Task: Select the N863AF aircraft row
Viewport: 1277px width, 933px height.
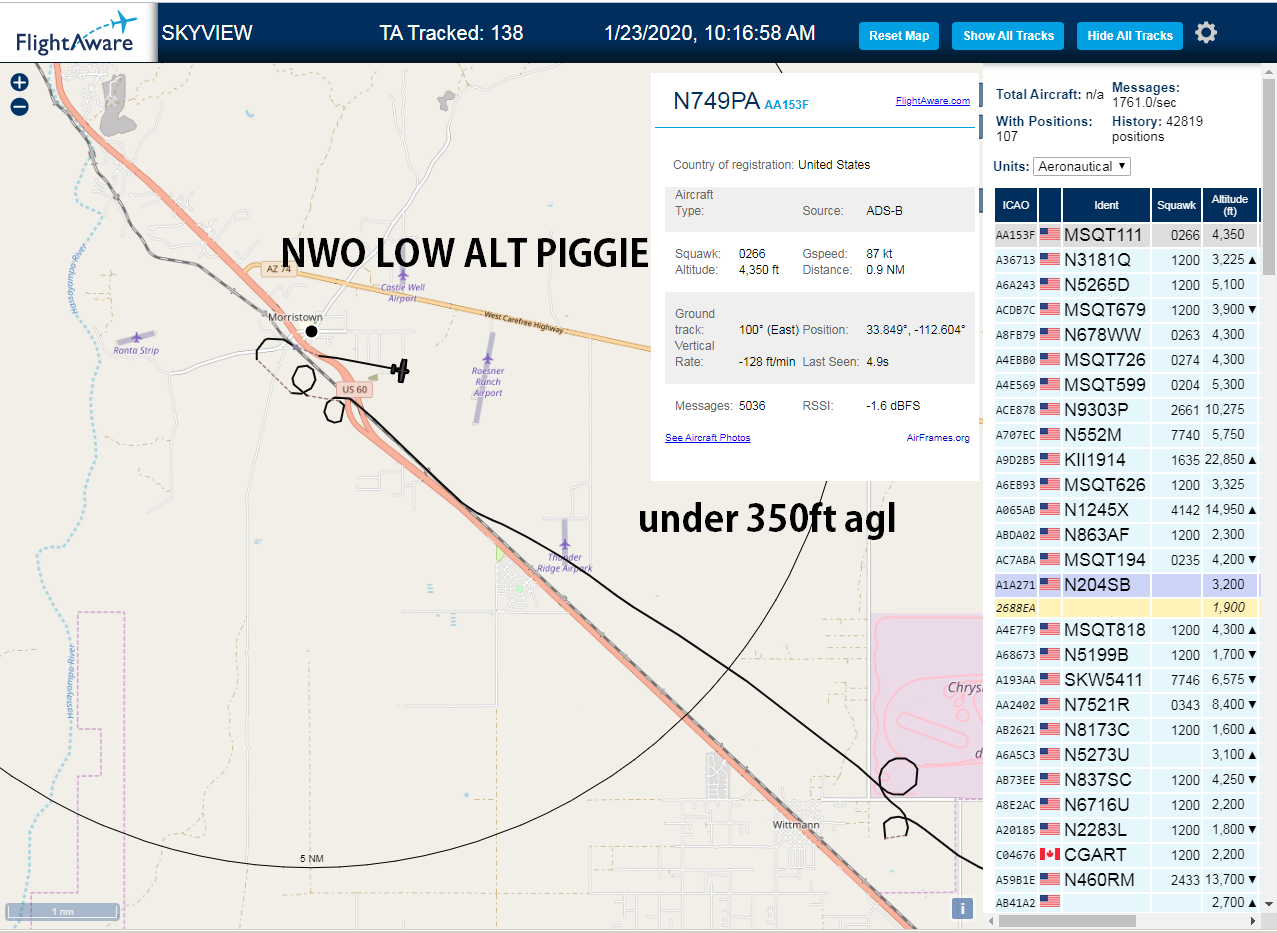Action: pos(1126,535)
